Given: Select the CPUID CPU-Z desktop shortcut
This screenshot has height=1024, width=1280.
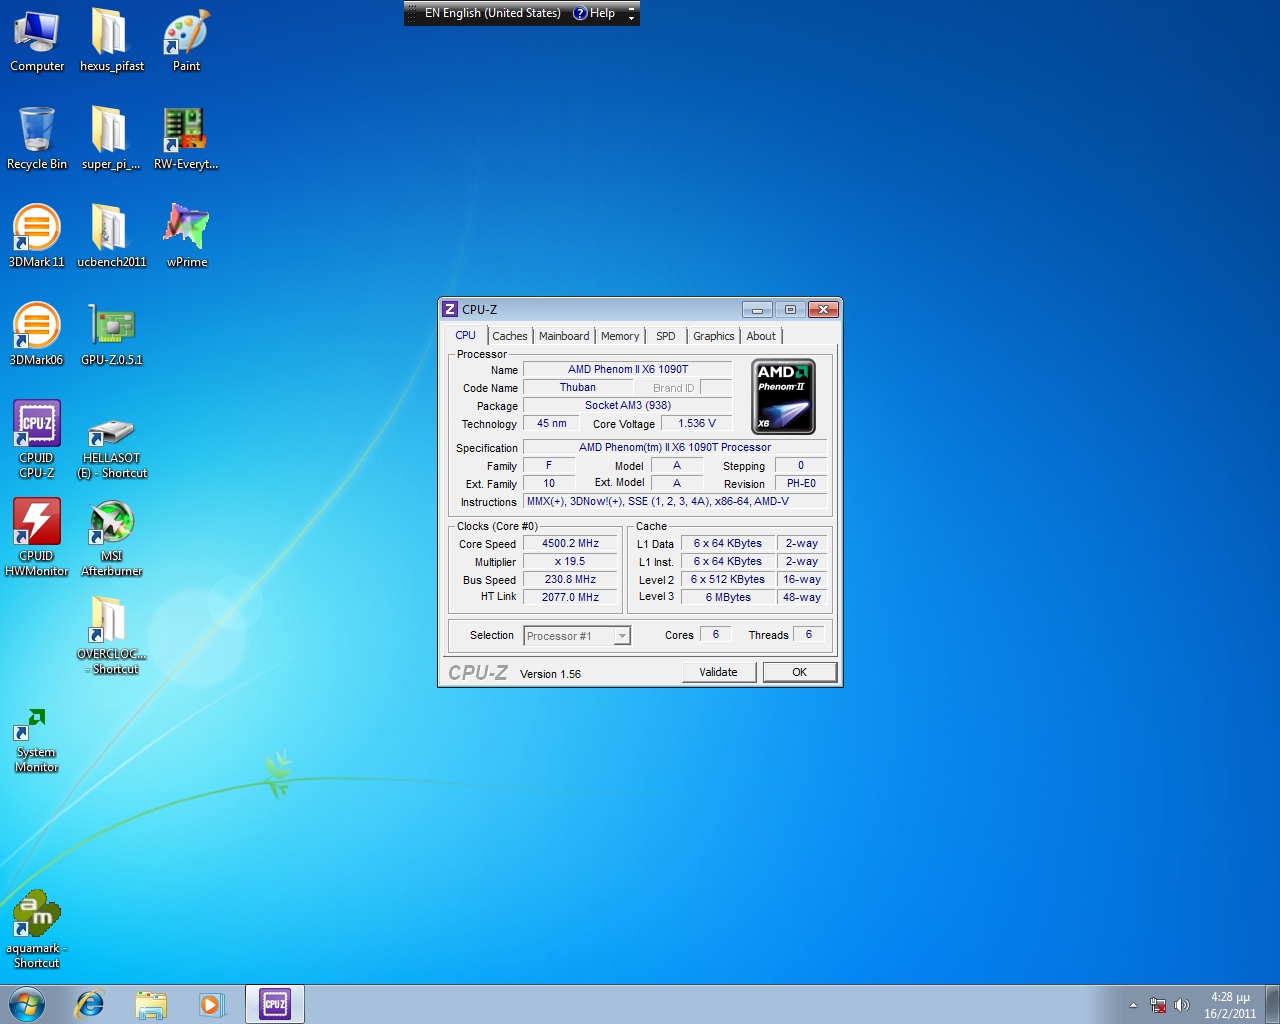Looking at the screenshot, I should pyautogui.click(x=37, y=440).
